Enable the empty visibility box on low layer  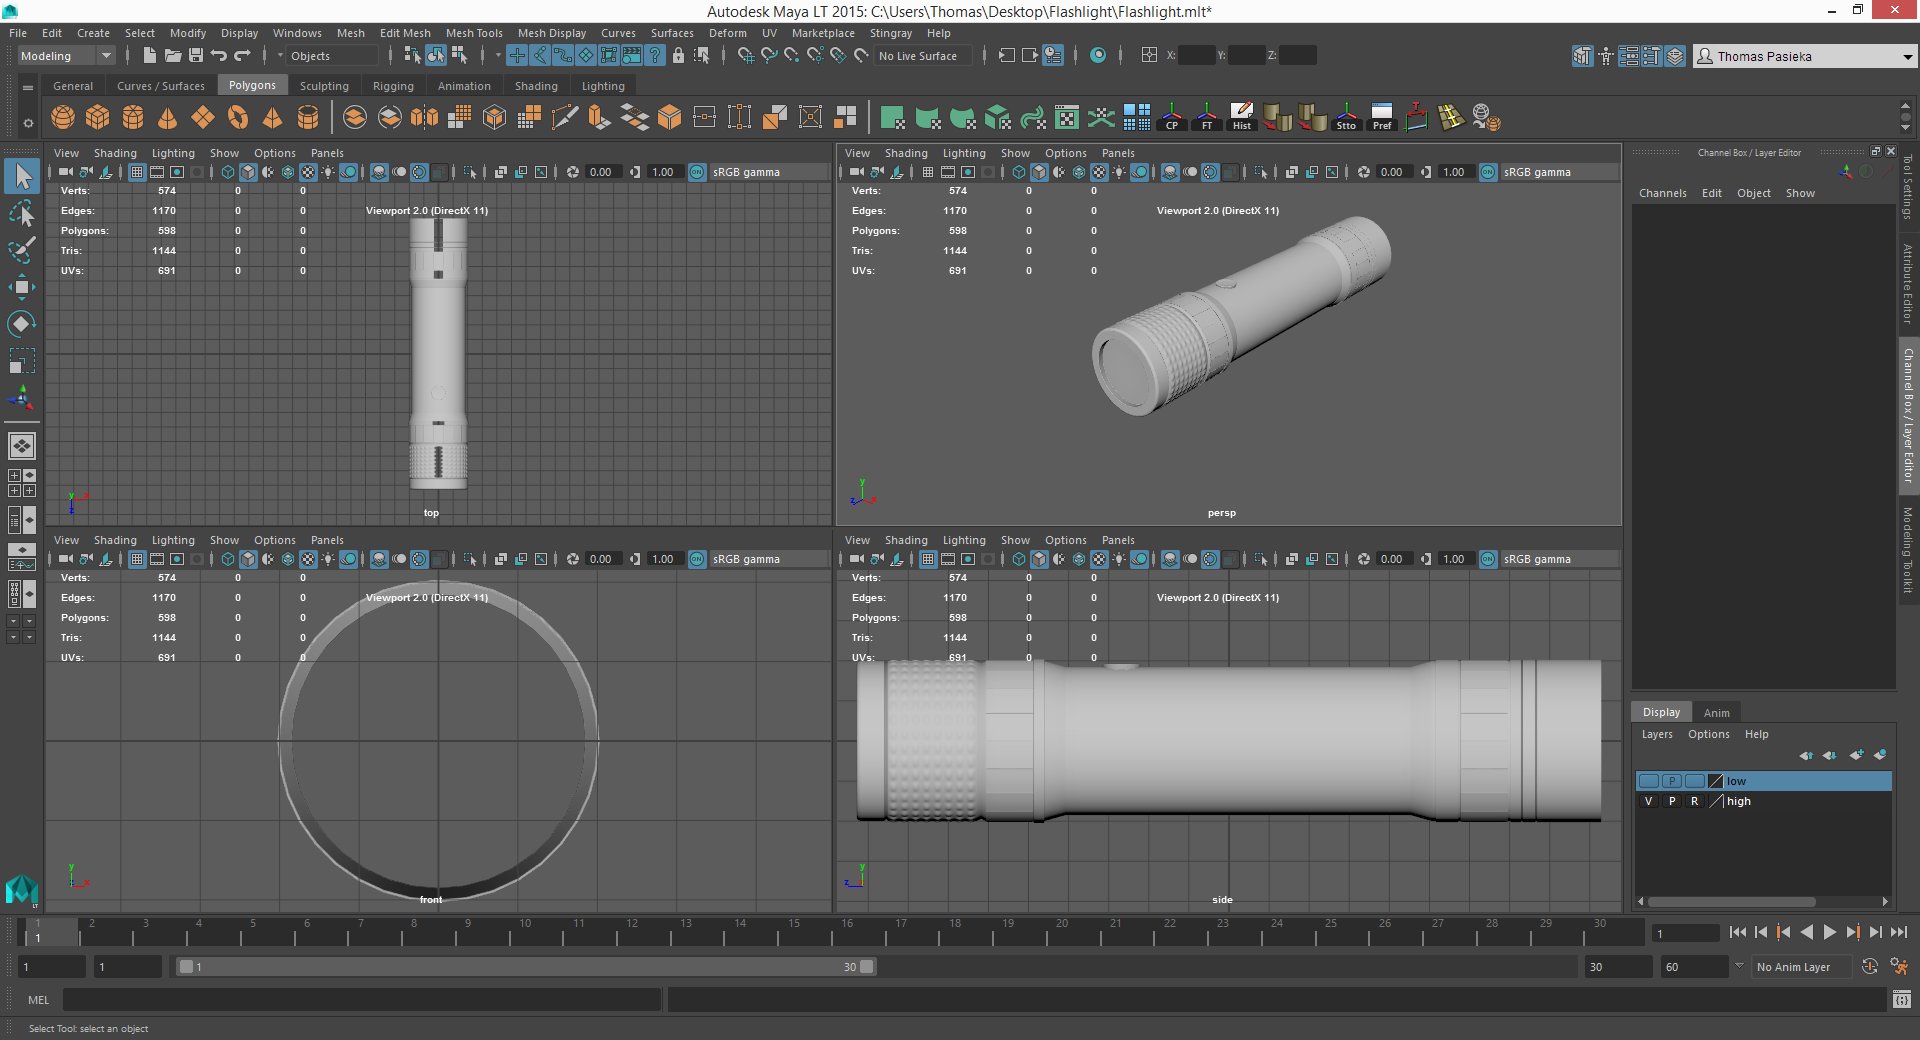tap(1648, 781)
